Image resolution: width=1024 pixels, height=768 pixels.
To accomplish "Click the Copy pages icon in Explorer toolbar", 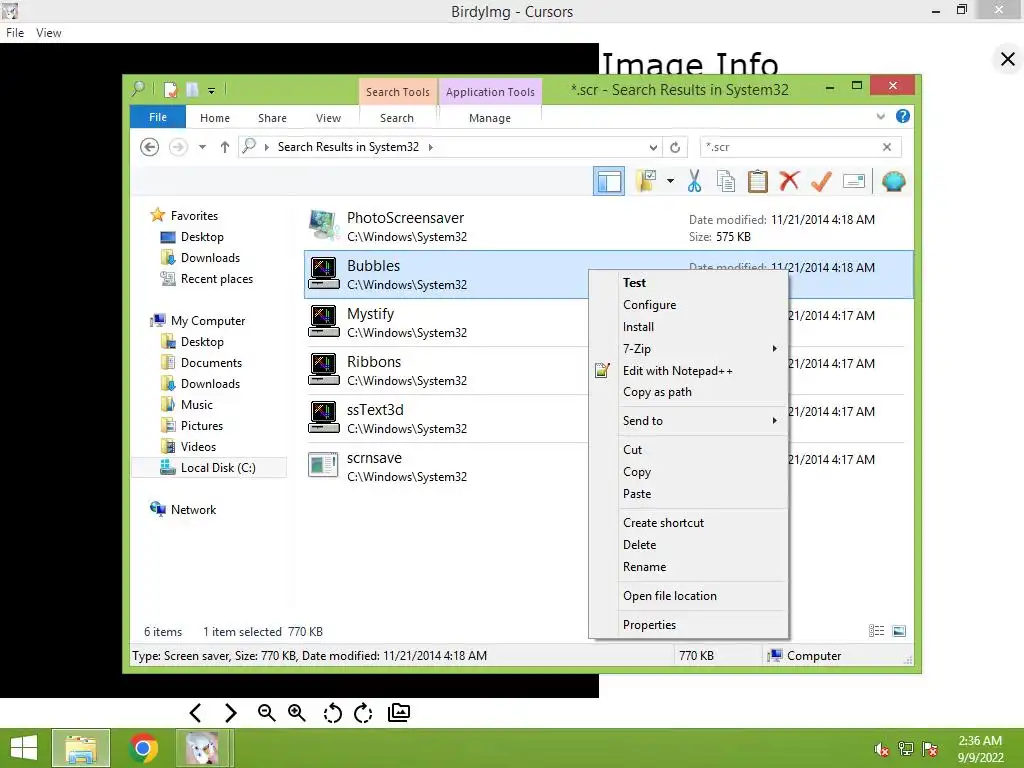I will coord(726,182).
